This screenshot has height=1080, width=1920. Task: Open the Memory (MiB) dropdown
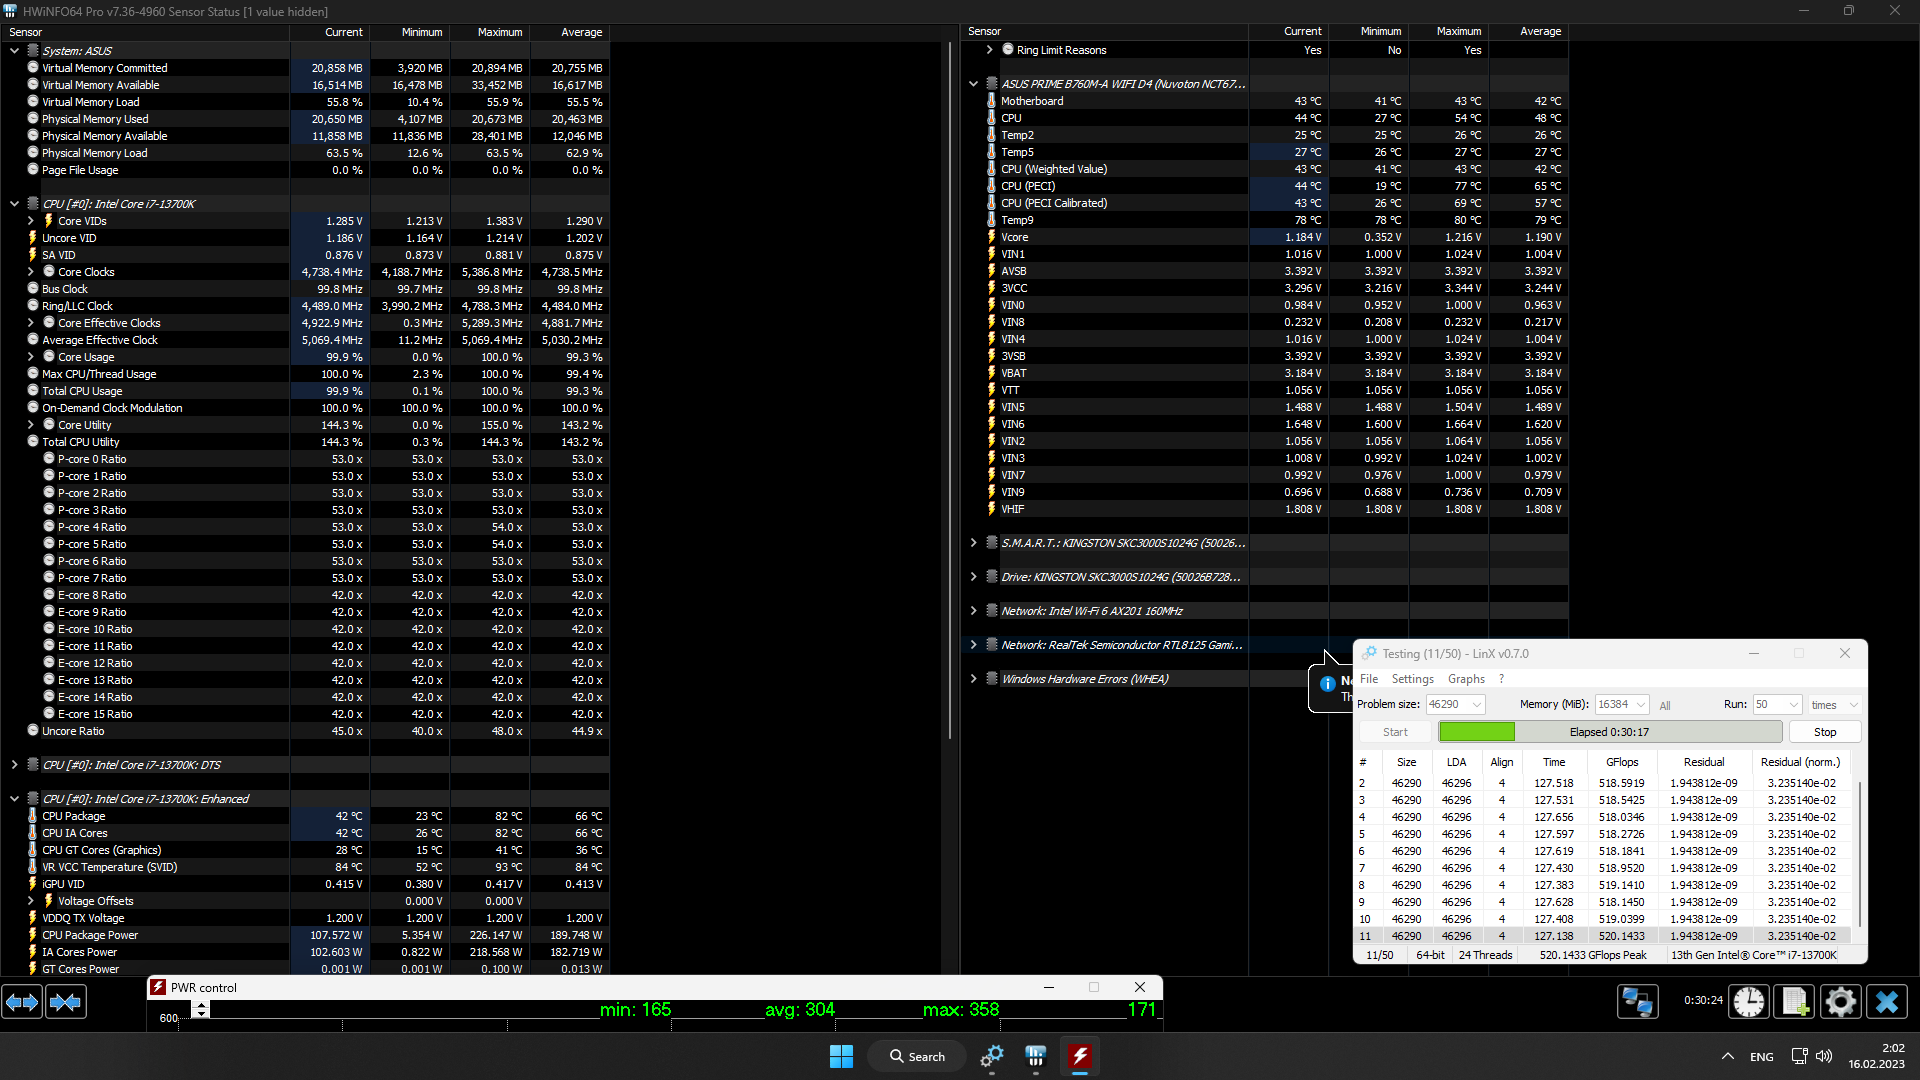pyautogui.click(x=1641, y=705)
